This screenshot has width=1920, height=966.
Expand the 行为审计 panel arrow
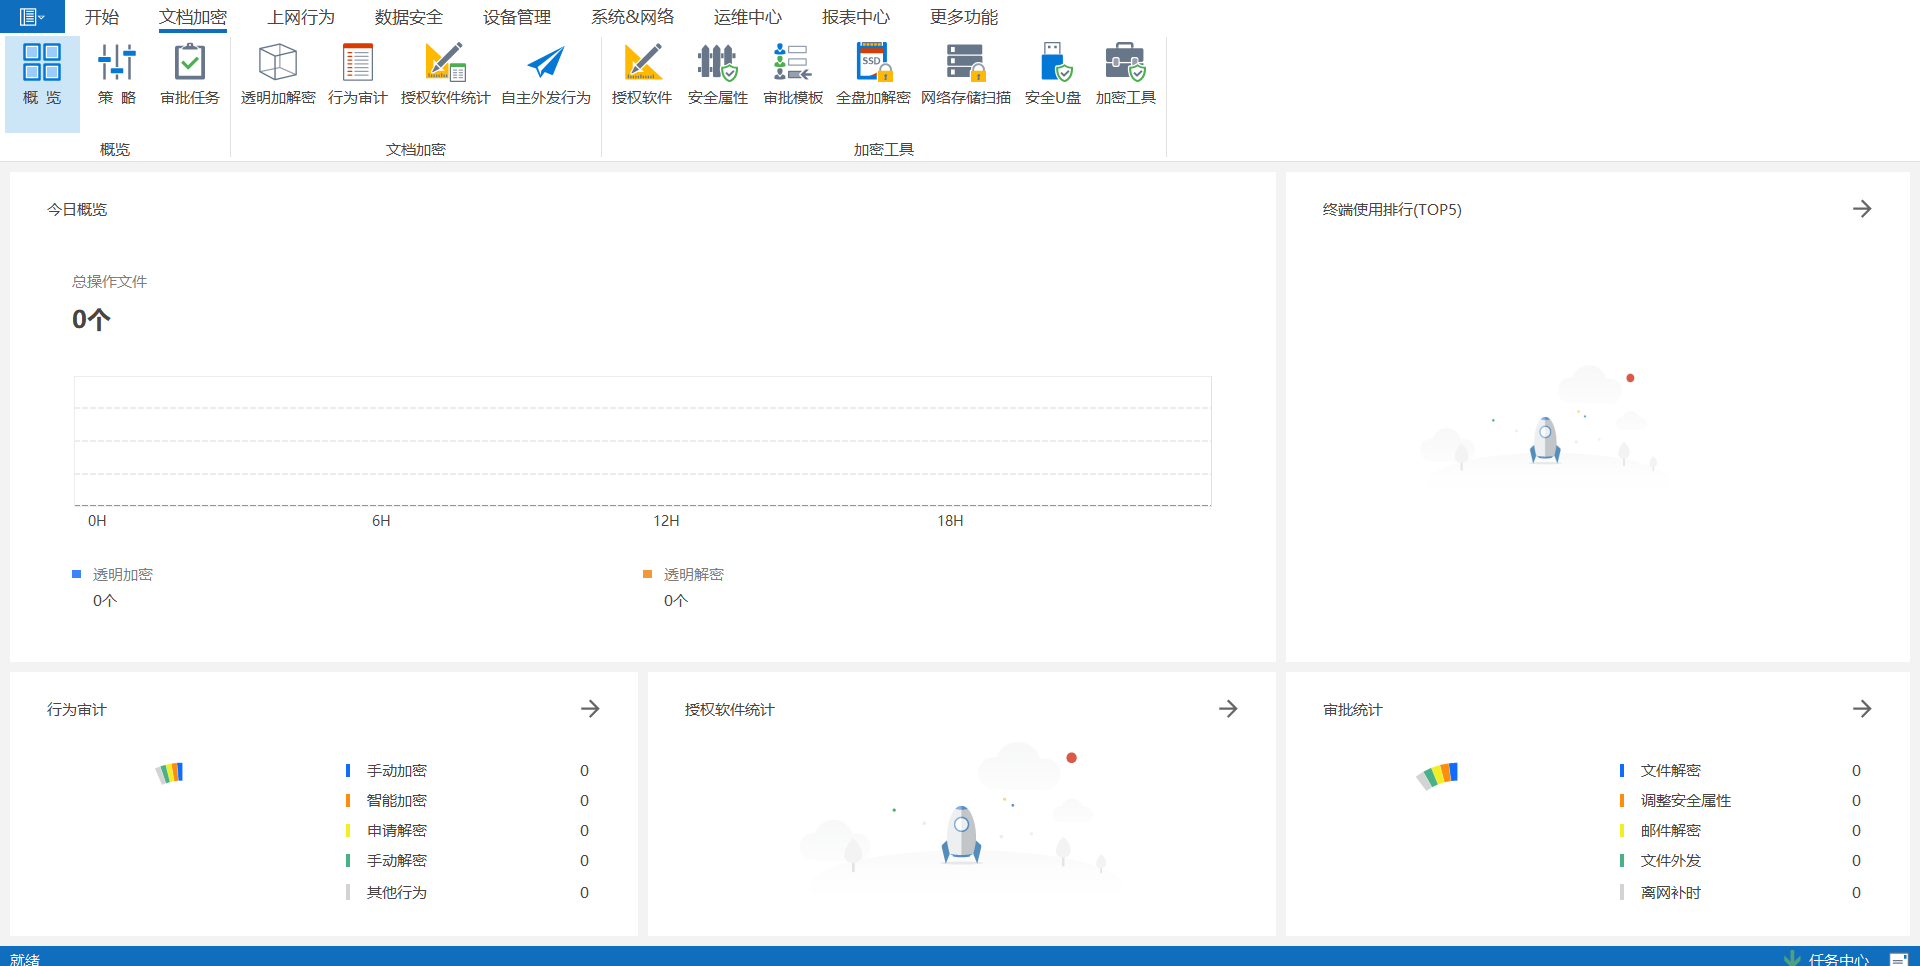click(x=590, y=709)
